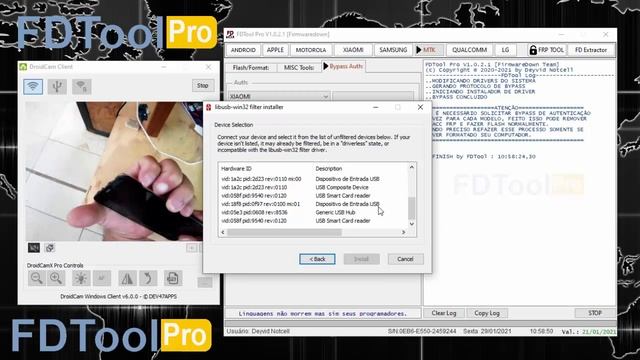Click device list scroll up arrow
Viewport: 640px width, 360px height.
pos(411,167)
